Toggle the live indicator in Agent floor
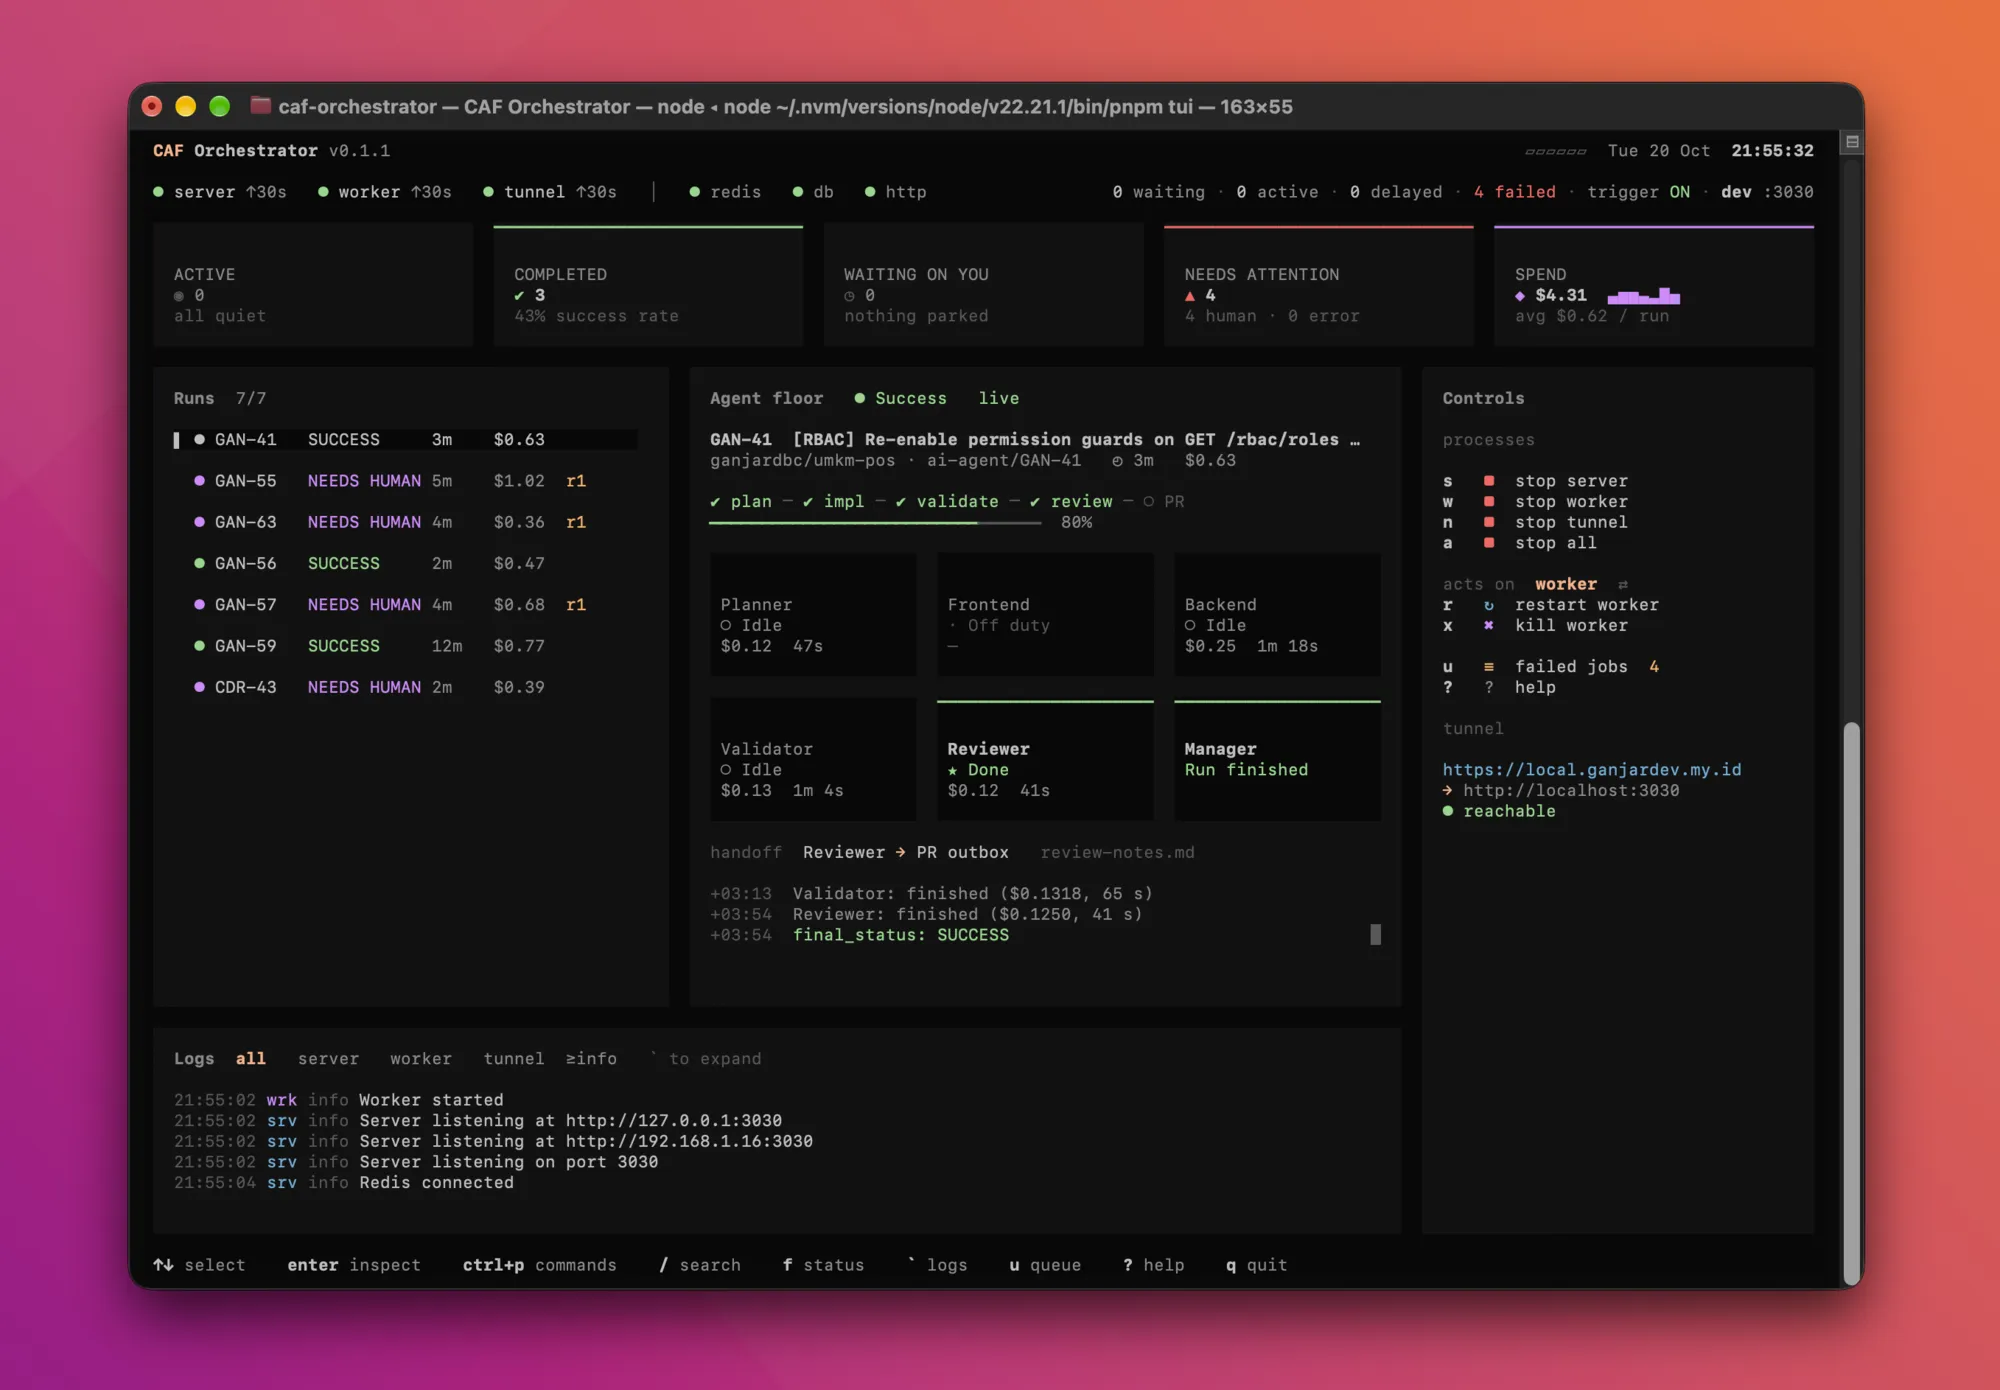Image resolution: width=2000 pixels, height=1390 pixels. [998, 398]
